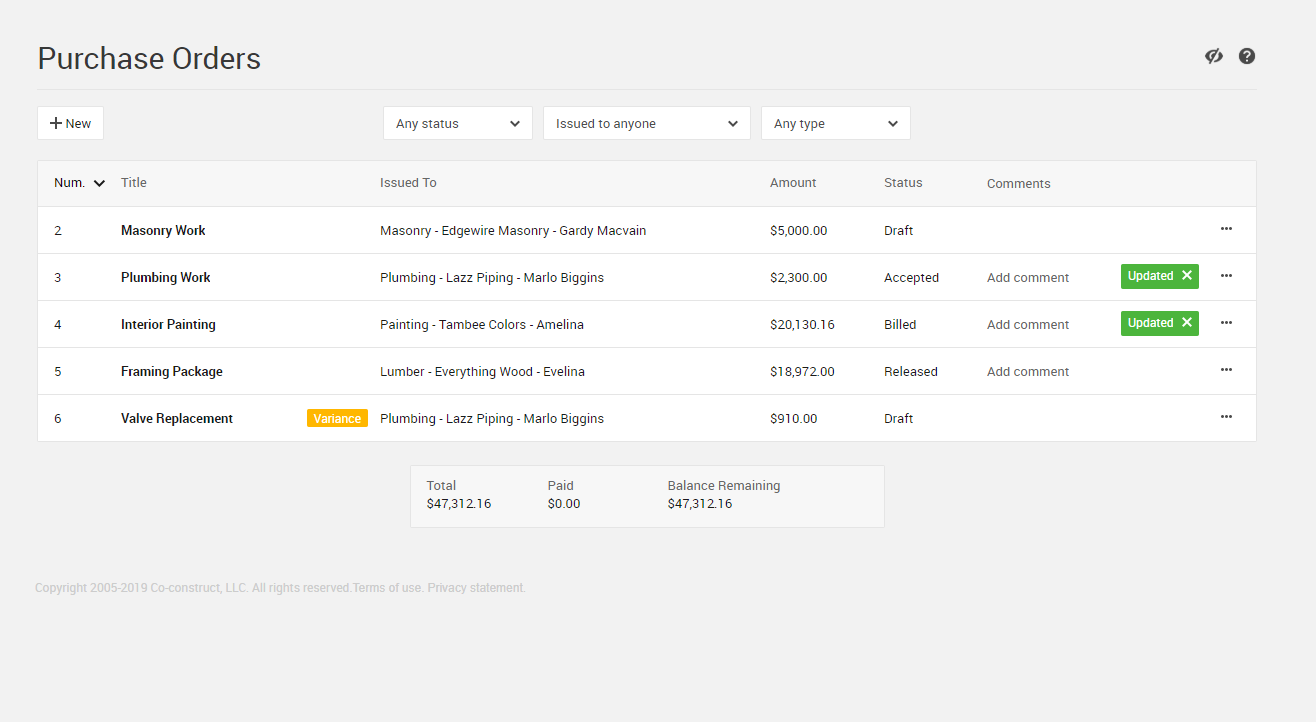This screenshot has height=722, width=1316.
Task: Sort by the Num. column header
Action: [x=79, y=183]
